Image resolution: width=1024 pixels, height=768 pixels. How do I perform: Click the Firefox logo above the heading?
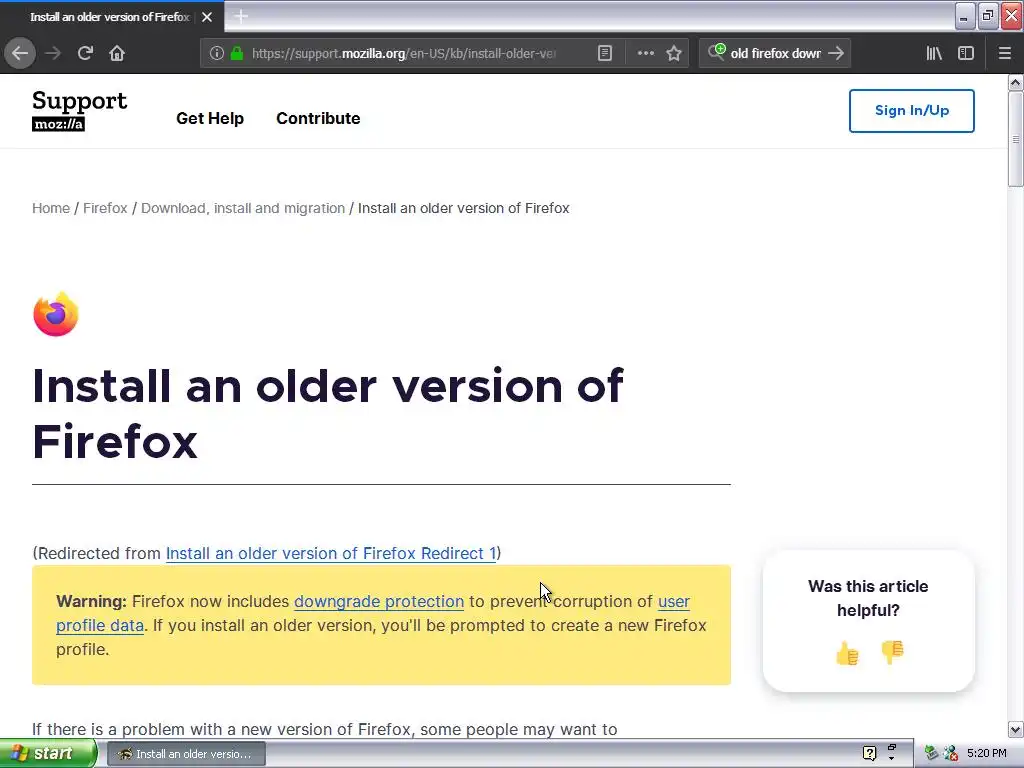pyautogui.click(x=56, y=314)
